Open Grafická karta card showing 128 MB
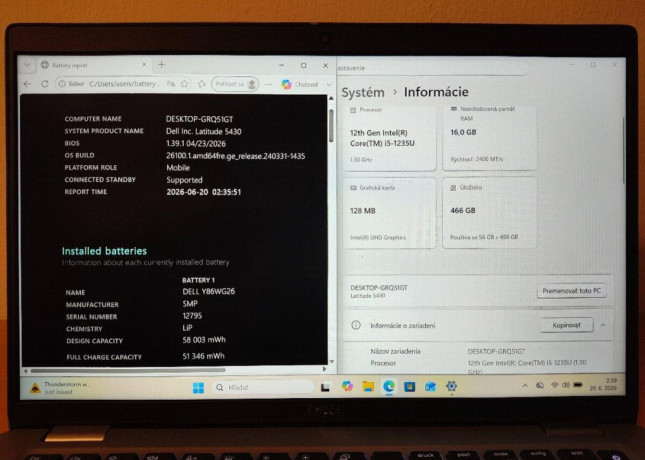Screen dimensions: 645x460 390,213
